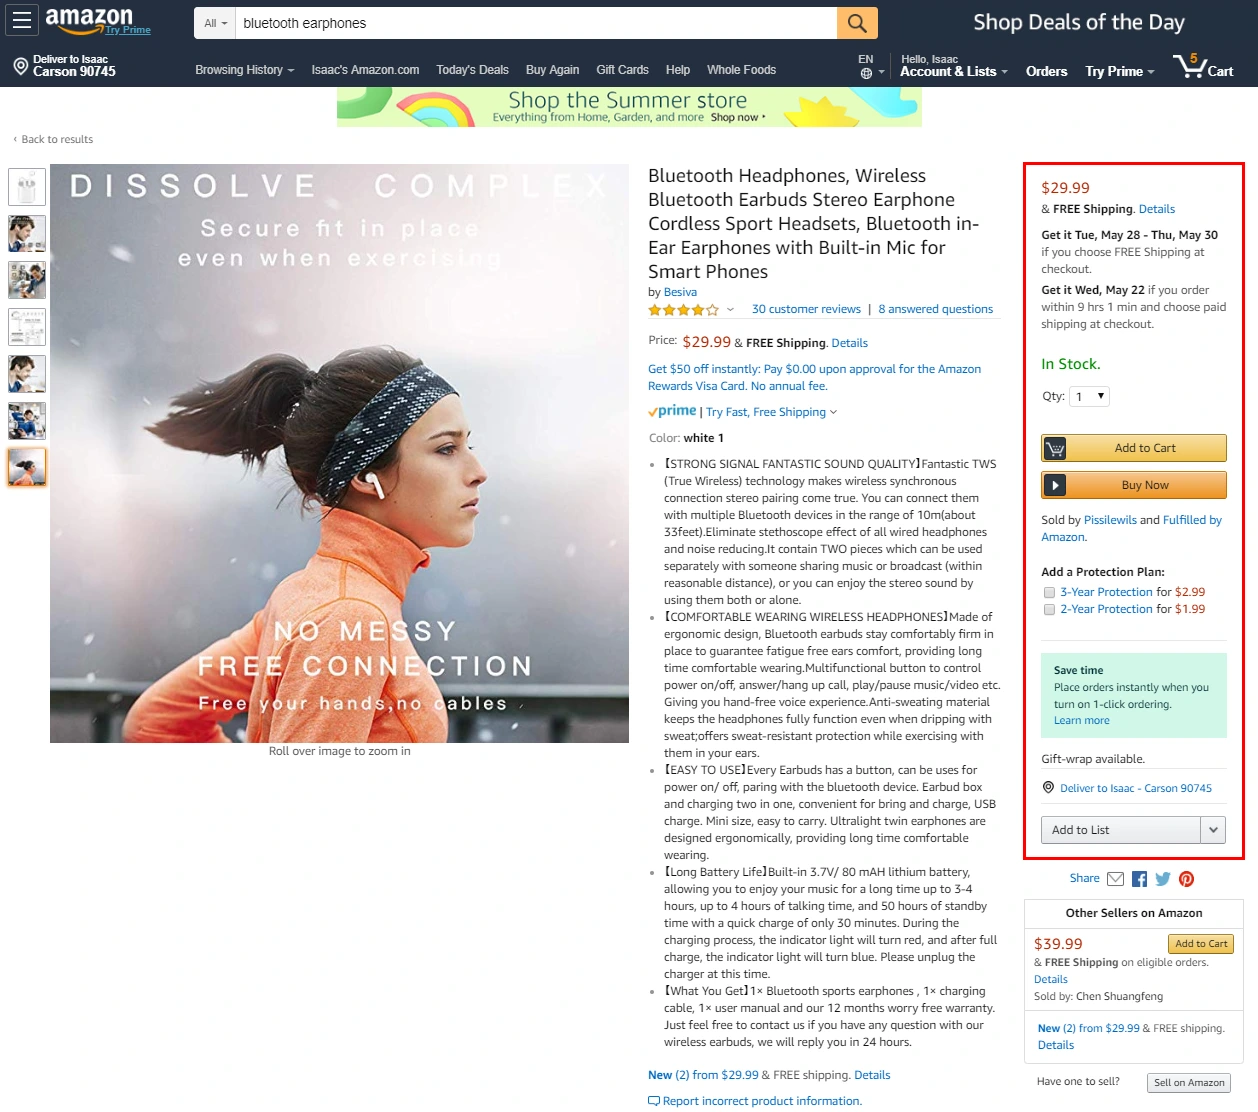Viewport: 1258px width, 1112px height.
Task: Click Learn more about 1-click ordering
Action: pos(1081,721)
